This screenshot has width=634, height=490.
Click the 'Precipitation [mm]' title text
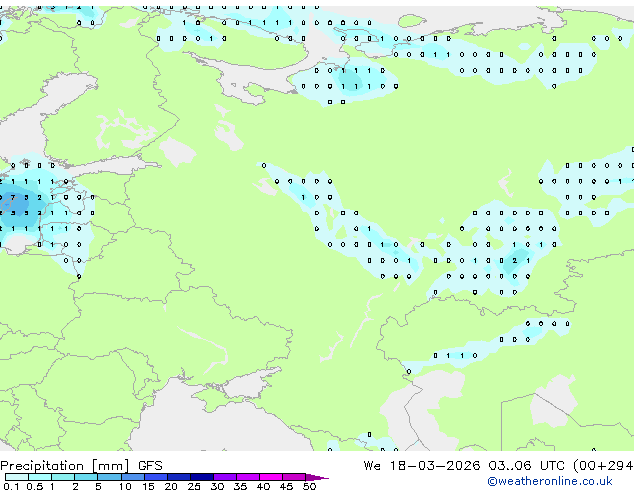point(65,466)
